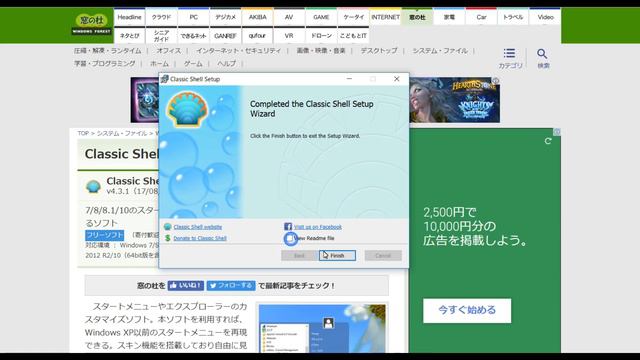Open the Visit us on Facebook link

pyautogui.click(x=318, y=227)
